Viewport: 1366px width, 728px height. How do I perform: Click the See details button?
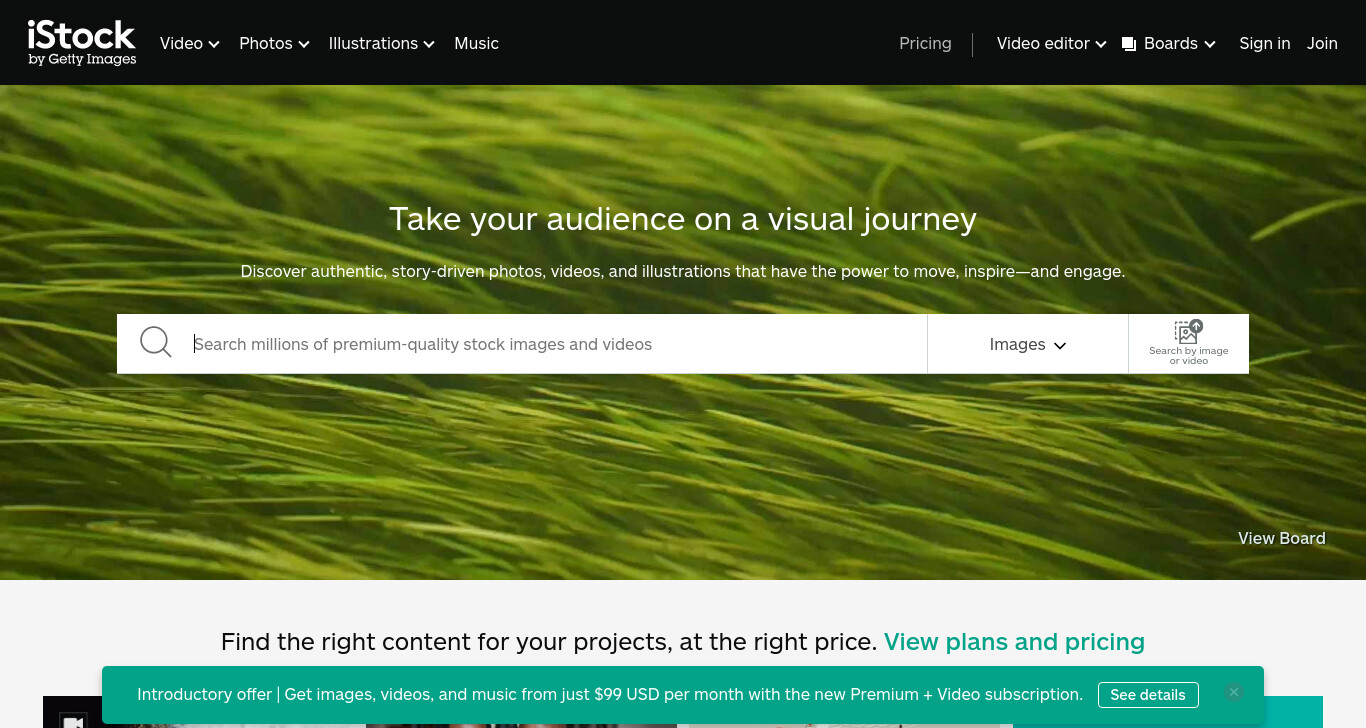coord(1148,695)
